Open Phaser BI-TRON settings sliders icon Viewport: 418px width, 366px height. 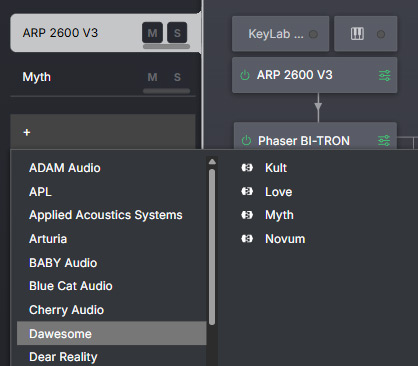pyautogui.click(x=384, y=141)
